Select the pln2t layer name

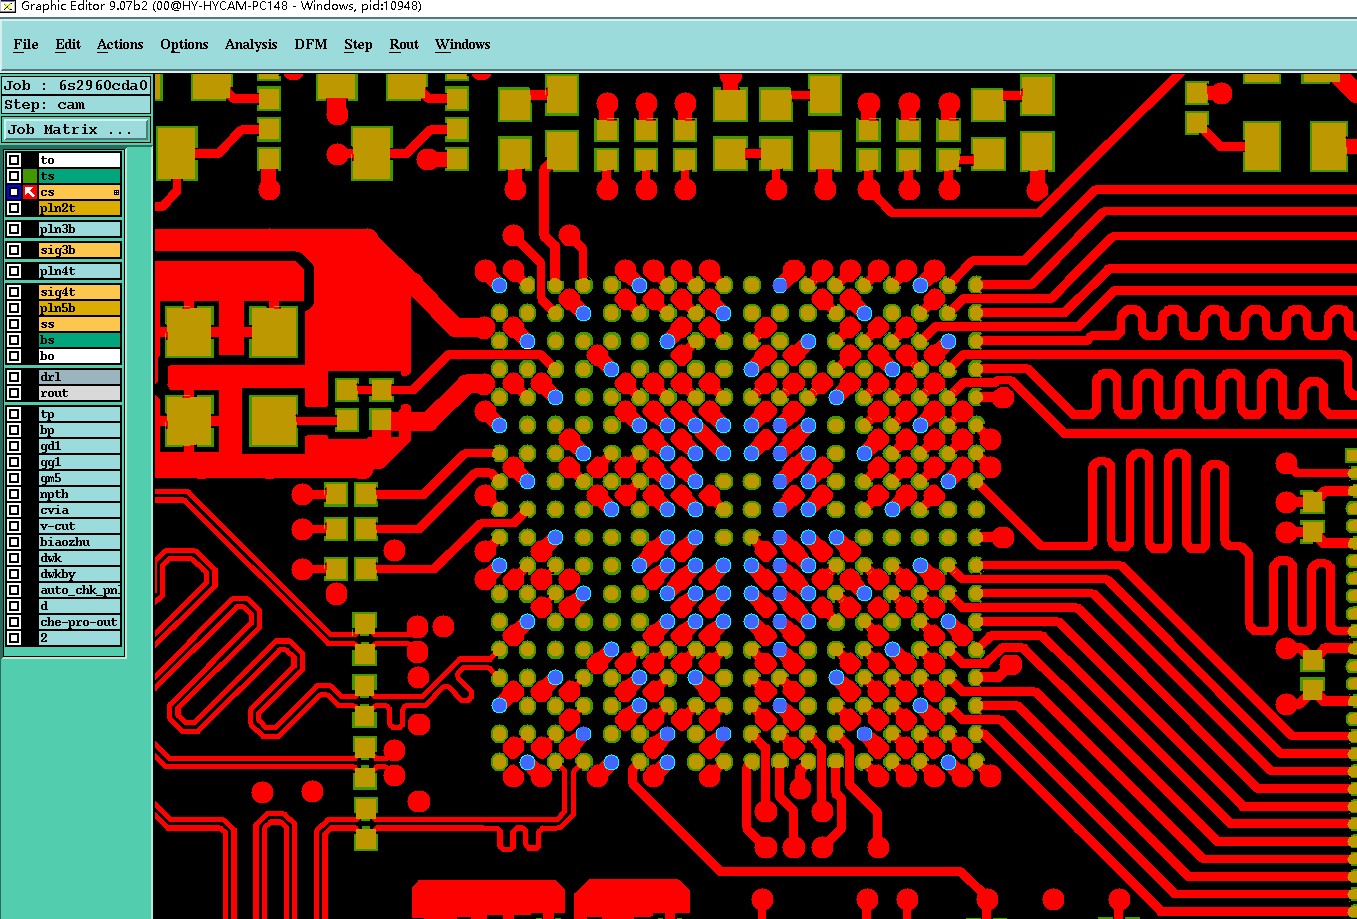[x=80, y=208]
